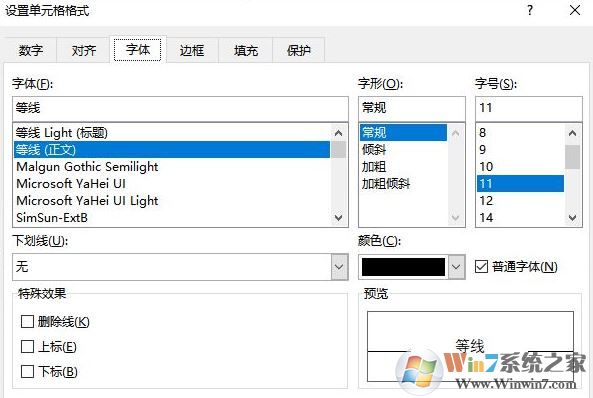Click the 字形 style input field

point(411,109)
